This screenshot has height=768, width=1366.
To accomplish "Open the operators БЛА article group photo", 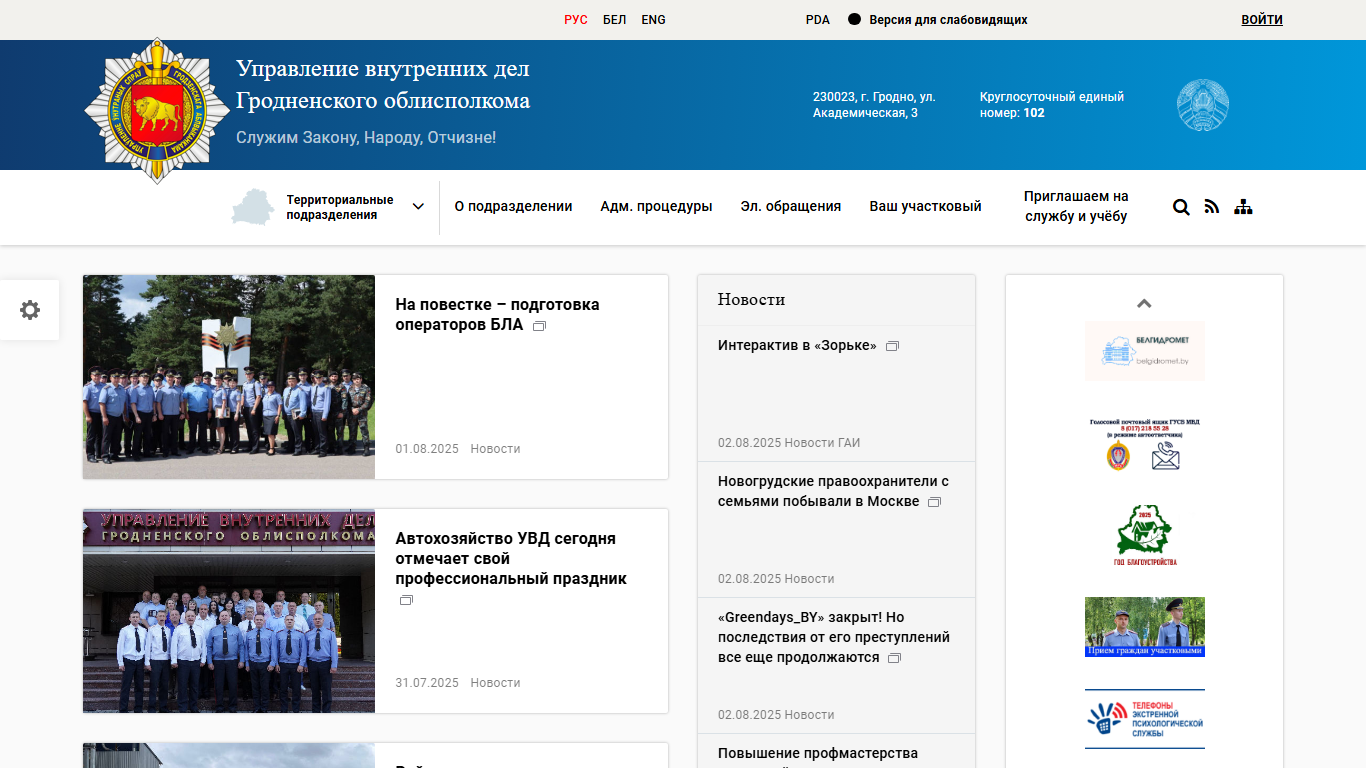I will pyautogui.click(x=229, y=377).
